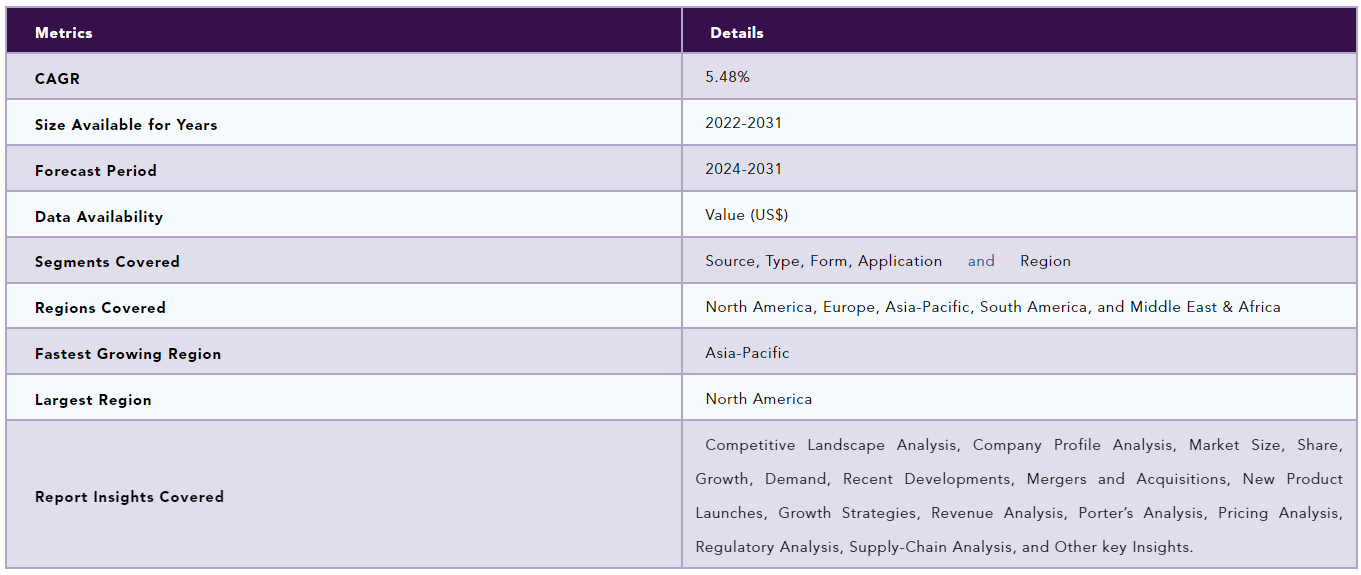The width and height of the screenshot is (1361, 575).
Task: Select the Regions Covered label
Action: click(100, 308)
